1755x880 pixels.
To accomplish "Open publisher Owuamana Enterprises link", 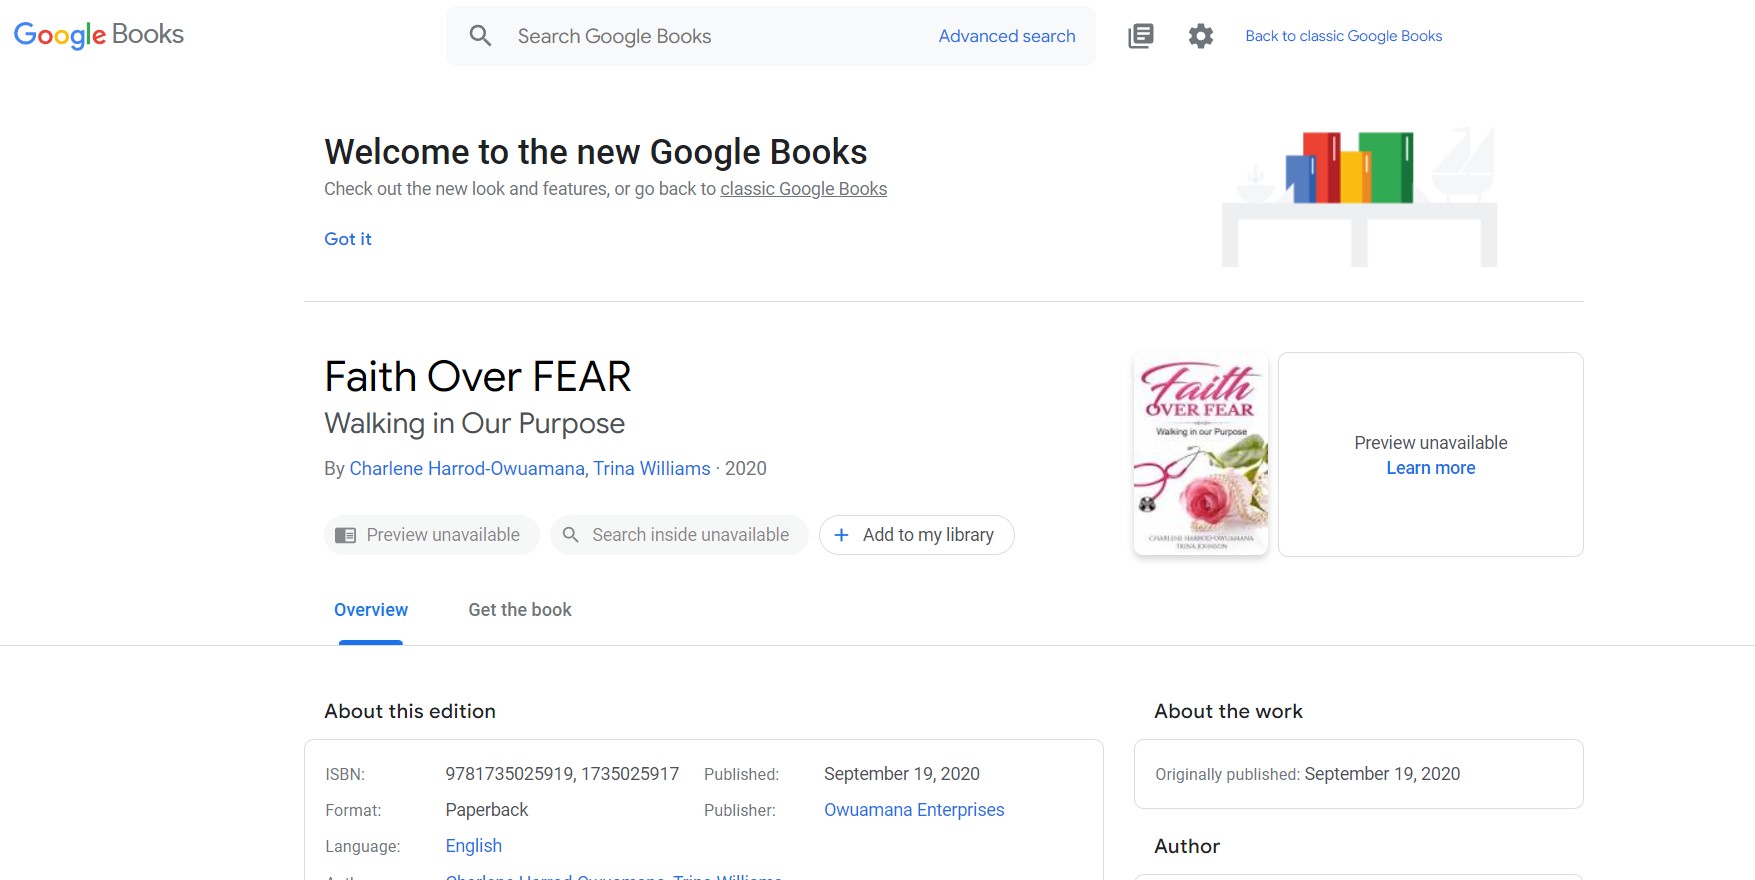I will pos(913,810).
